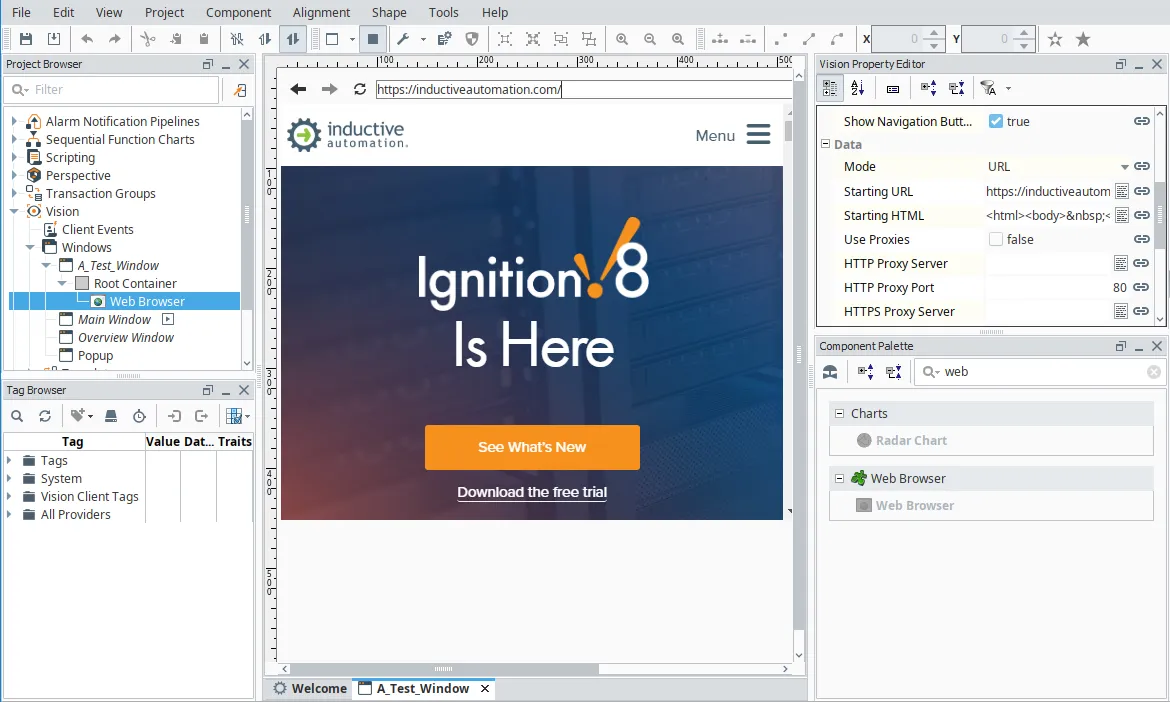Screen dimensions: 1170x702
Task: Increment the X position stepper
Action: pos(933,33)
